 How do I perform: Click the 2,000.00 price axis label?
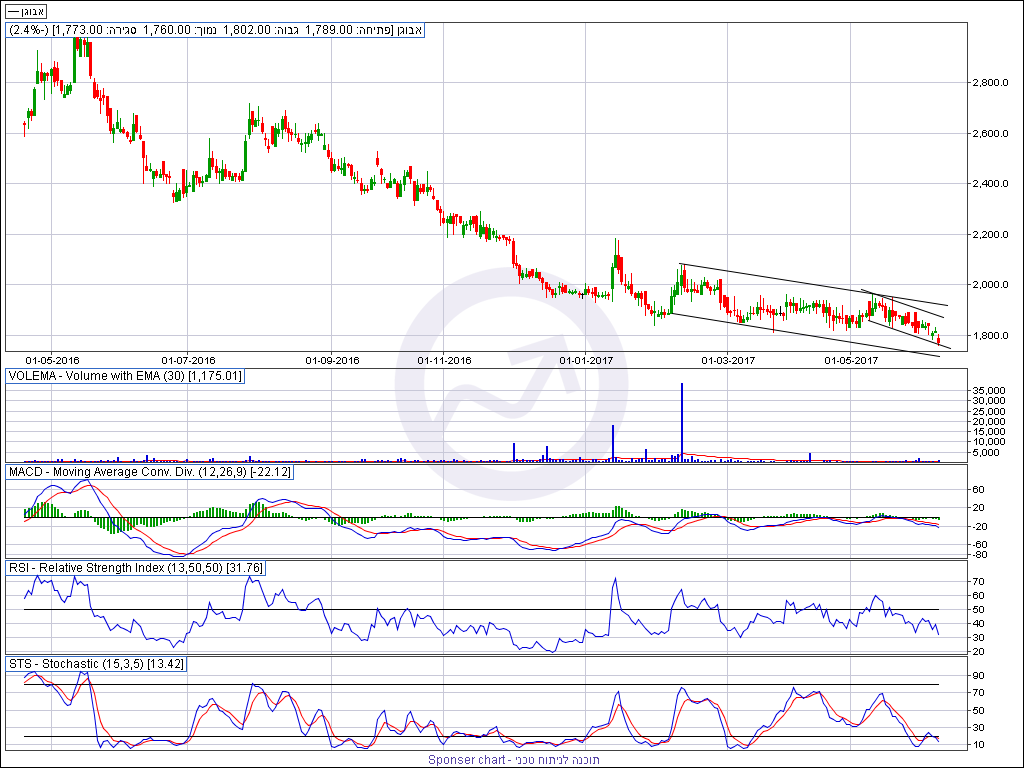pyautogui.click(x=996, y=285)
